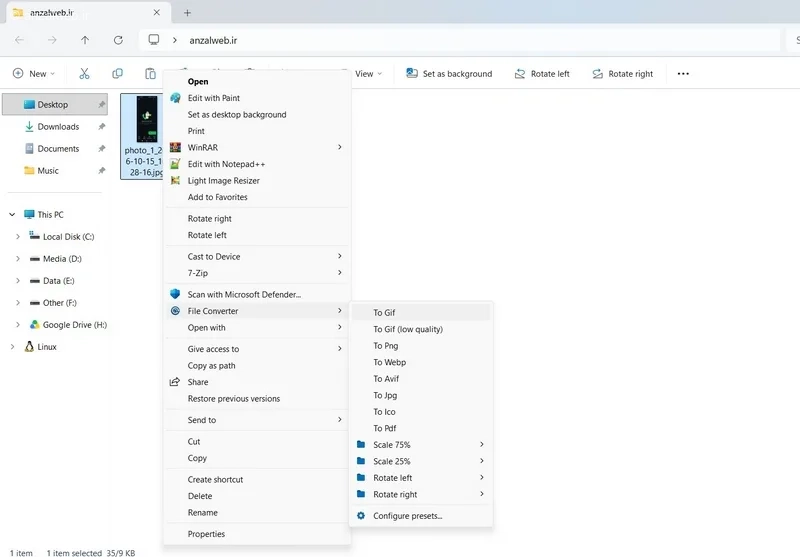Image resolution: width=800 pixels, height=557 pixels.
Task: Expand Data (E:) drive node
Action: [x=18, y=281]
